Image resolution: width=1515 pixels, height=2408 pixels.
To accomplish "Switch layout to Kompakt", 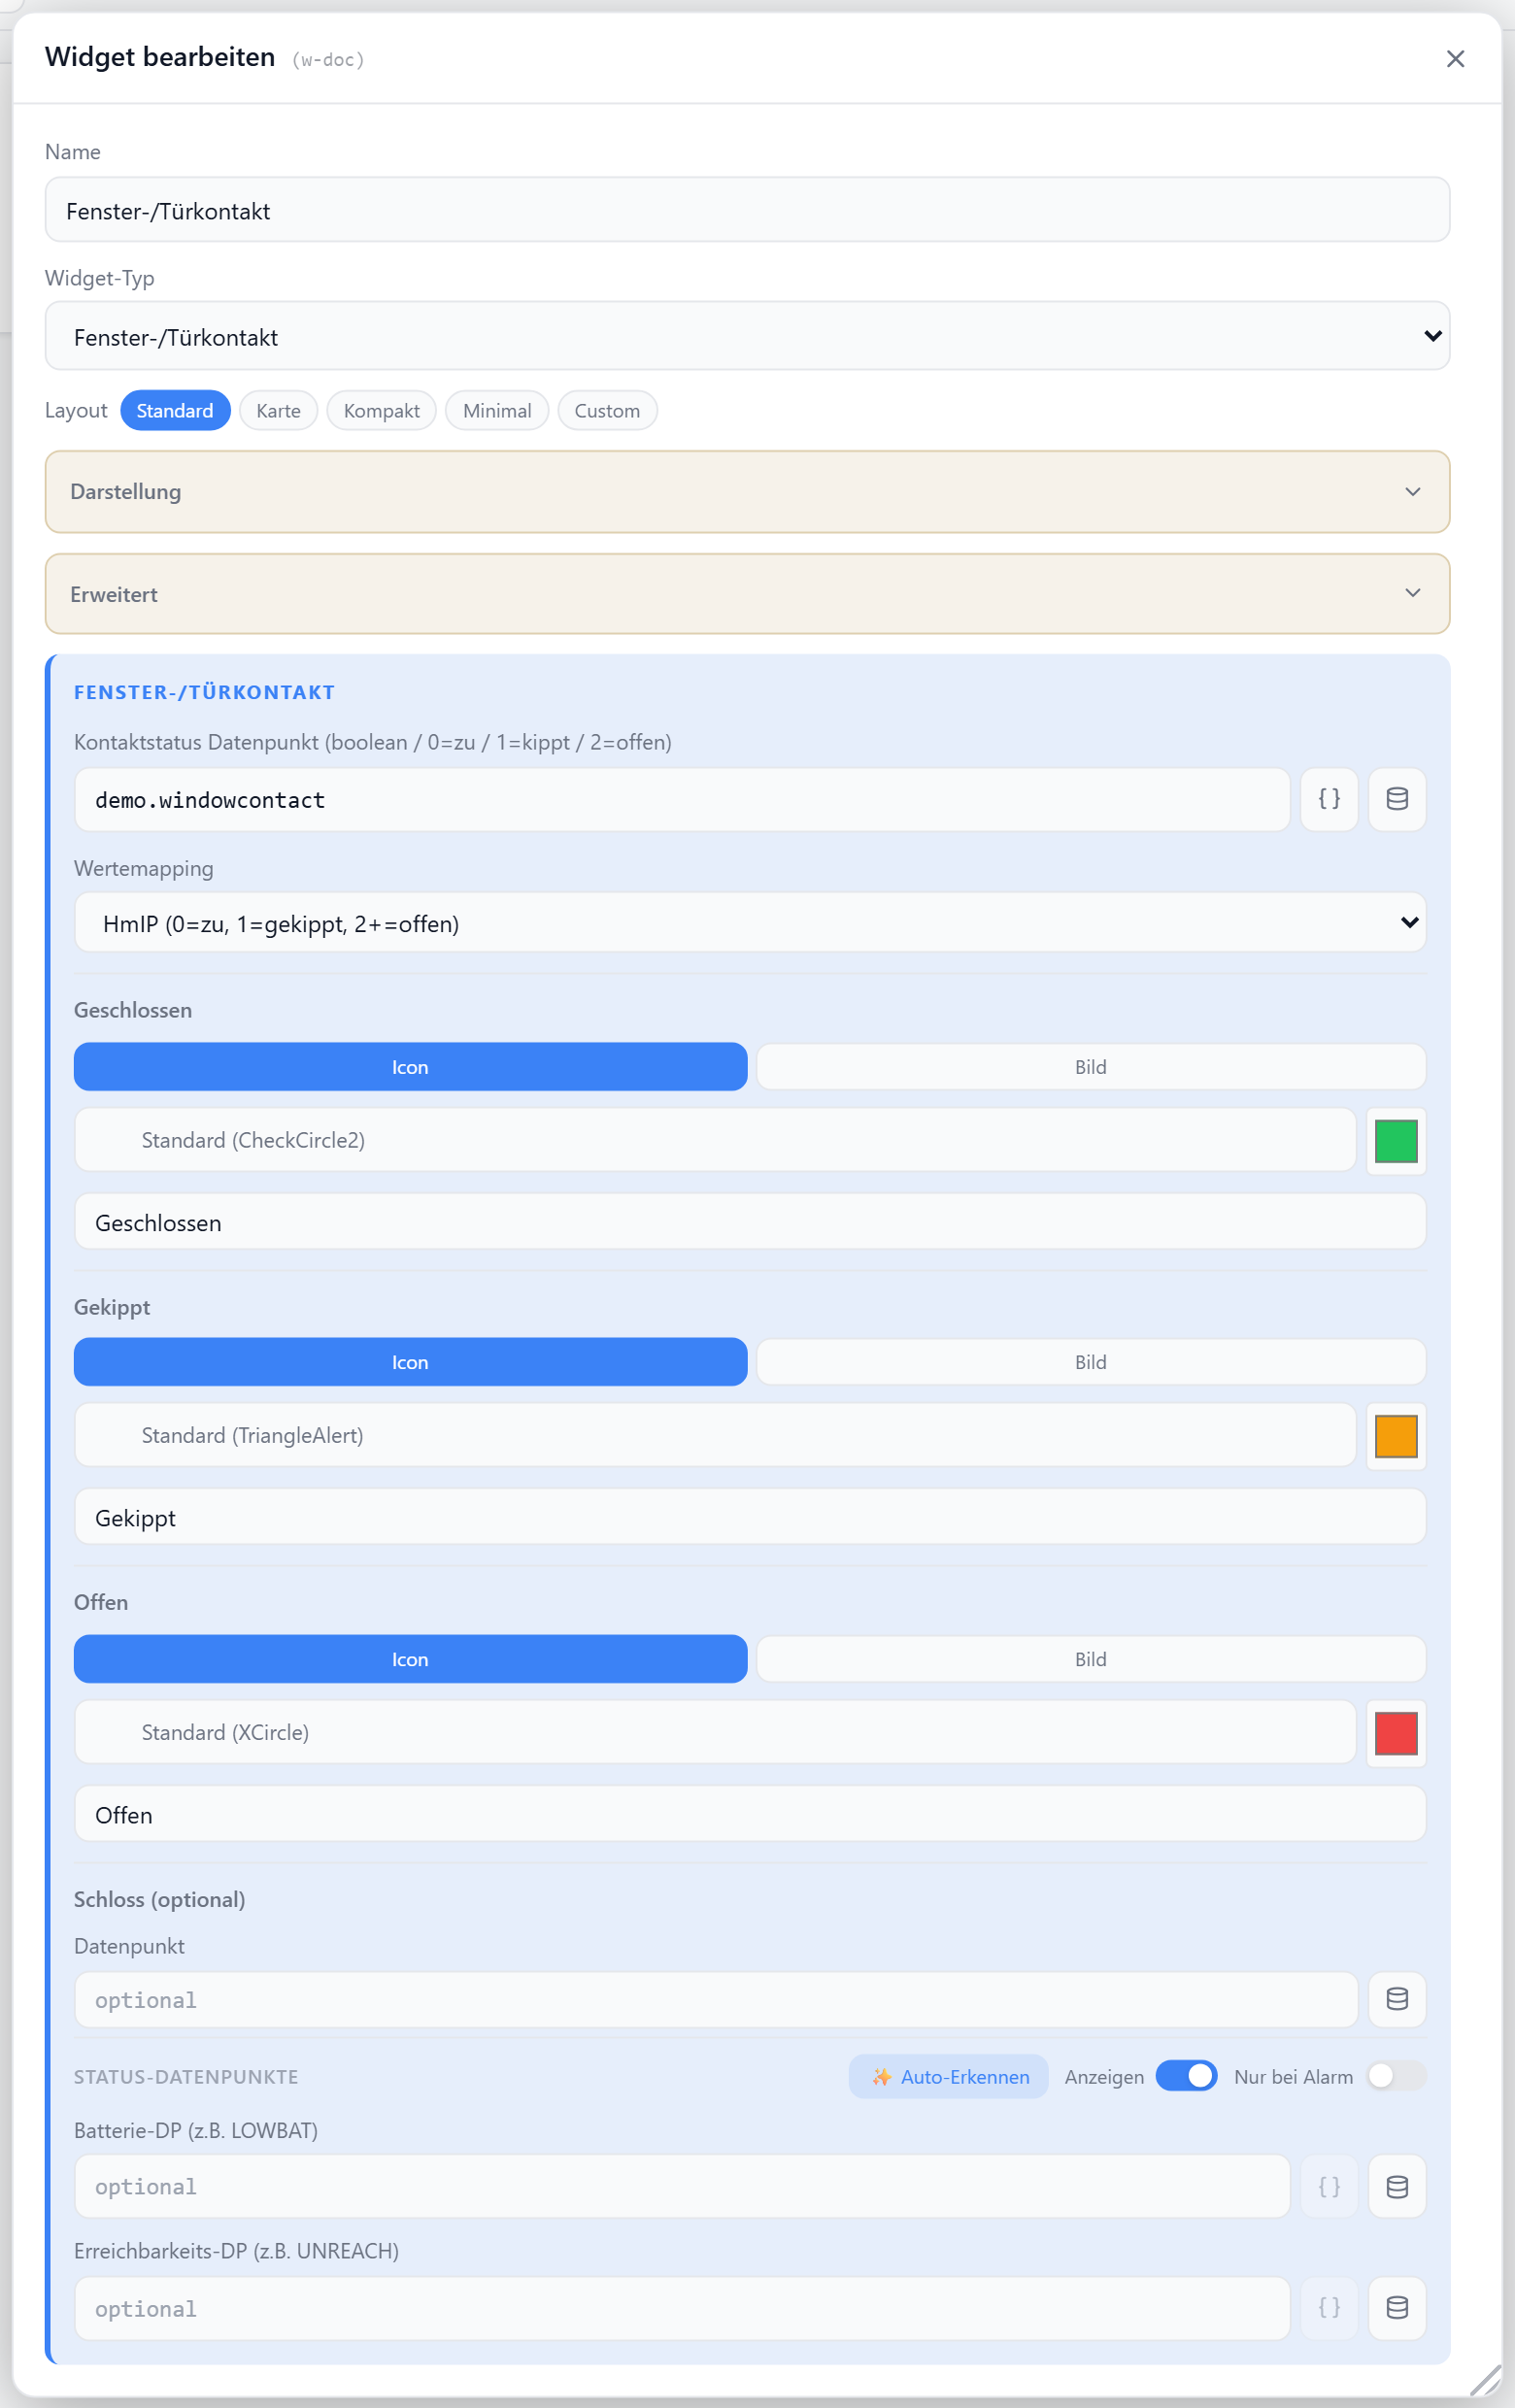I will point(381,410).
